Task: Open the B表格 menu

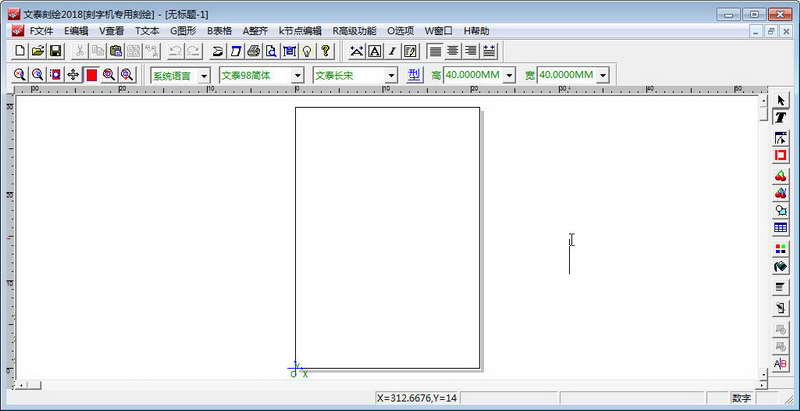Action: click(219, 31)
